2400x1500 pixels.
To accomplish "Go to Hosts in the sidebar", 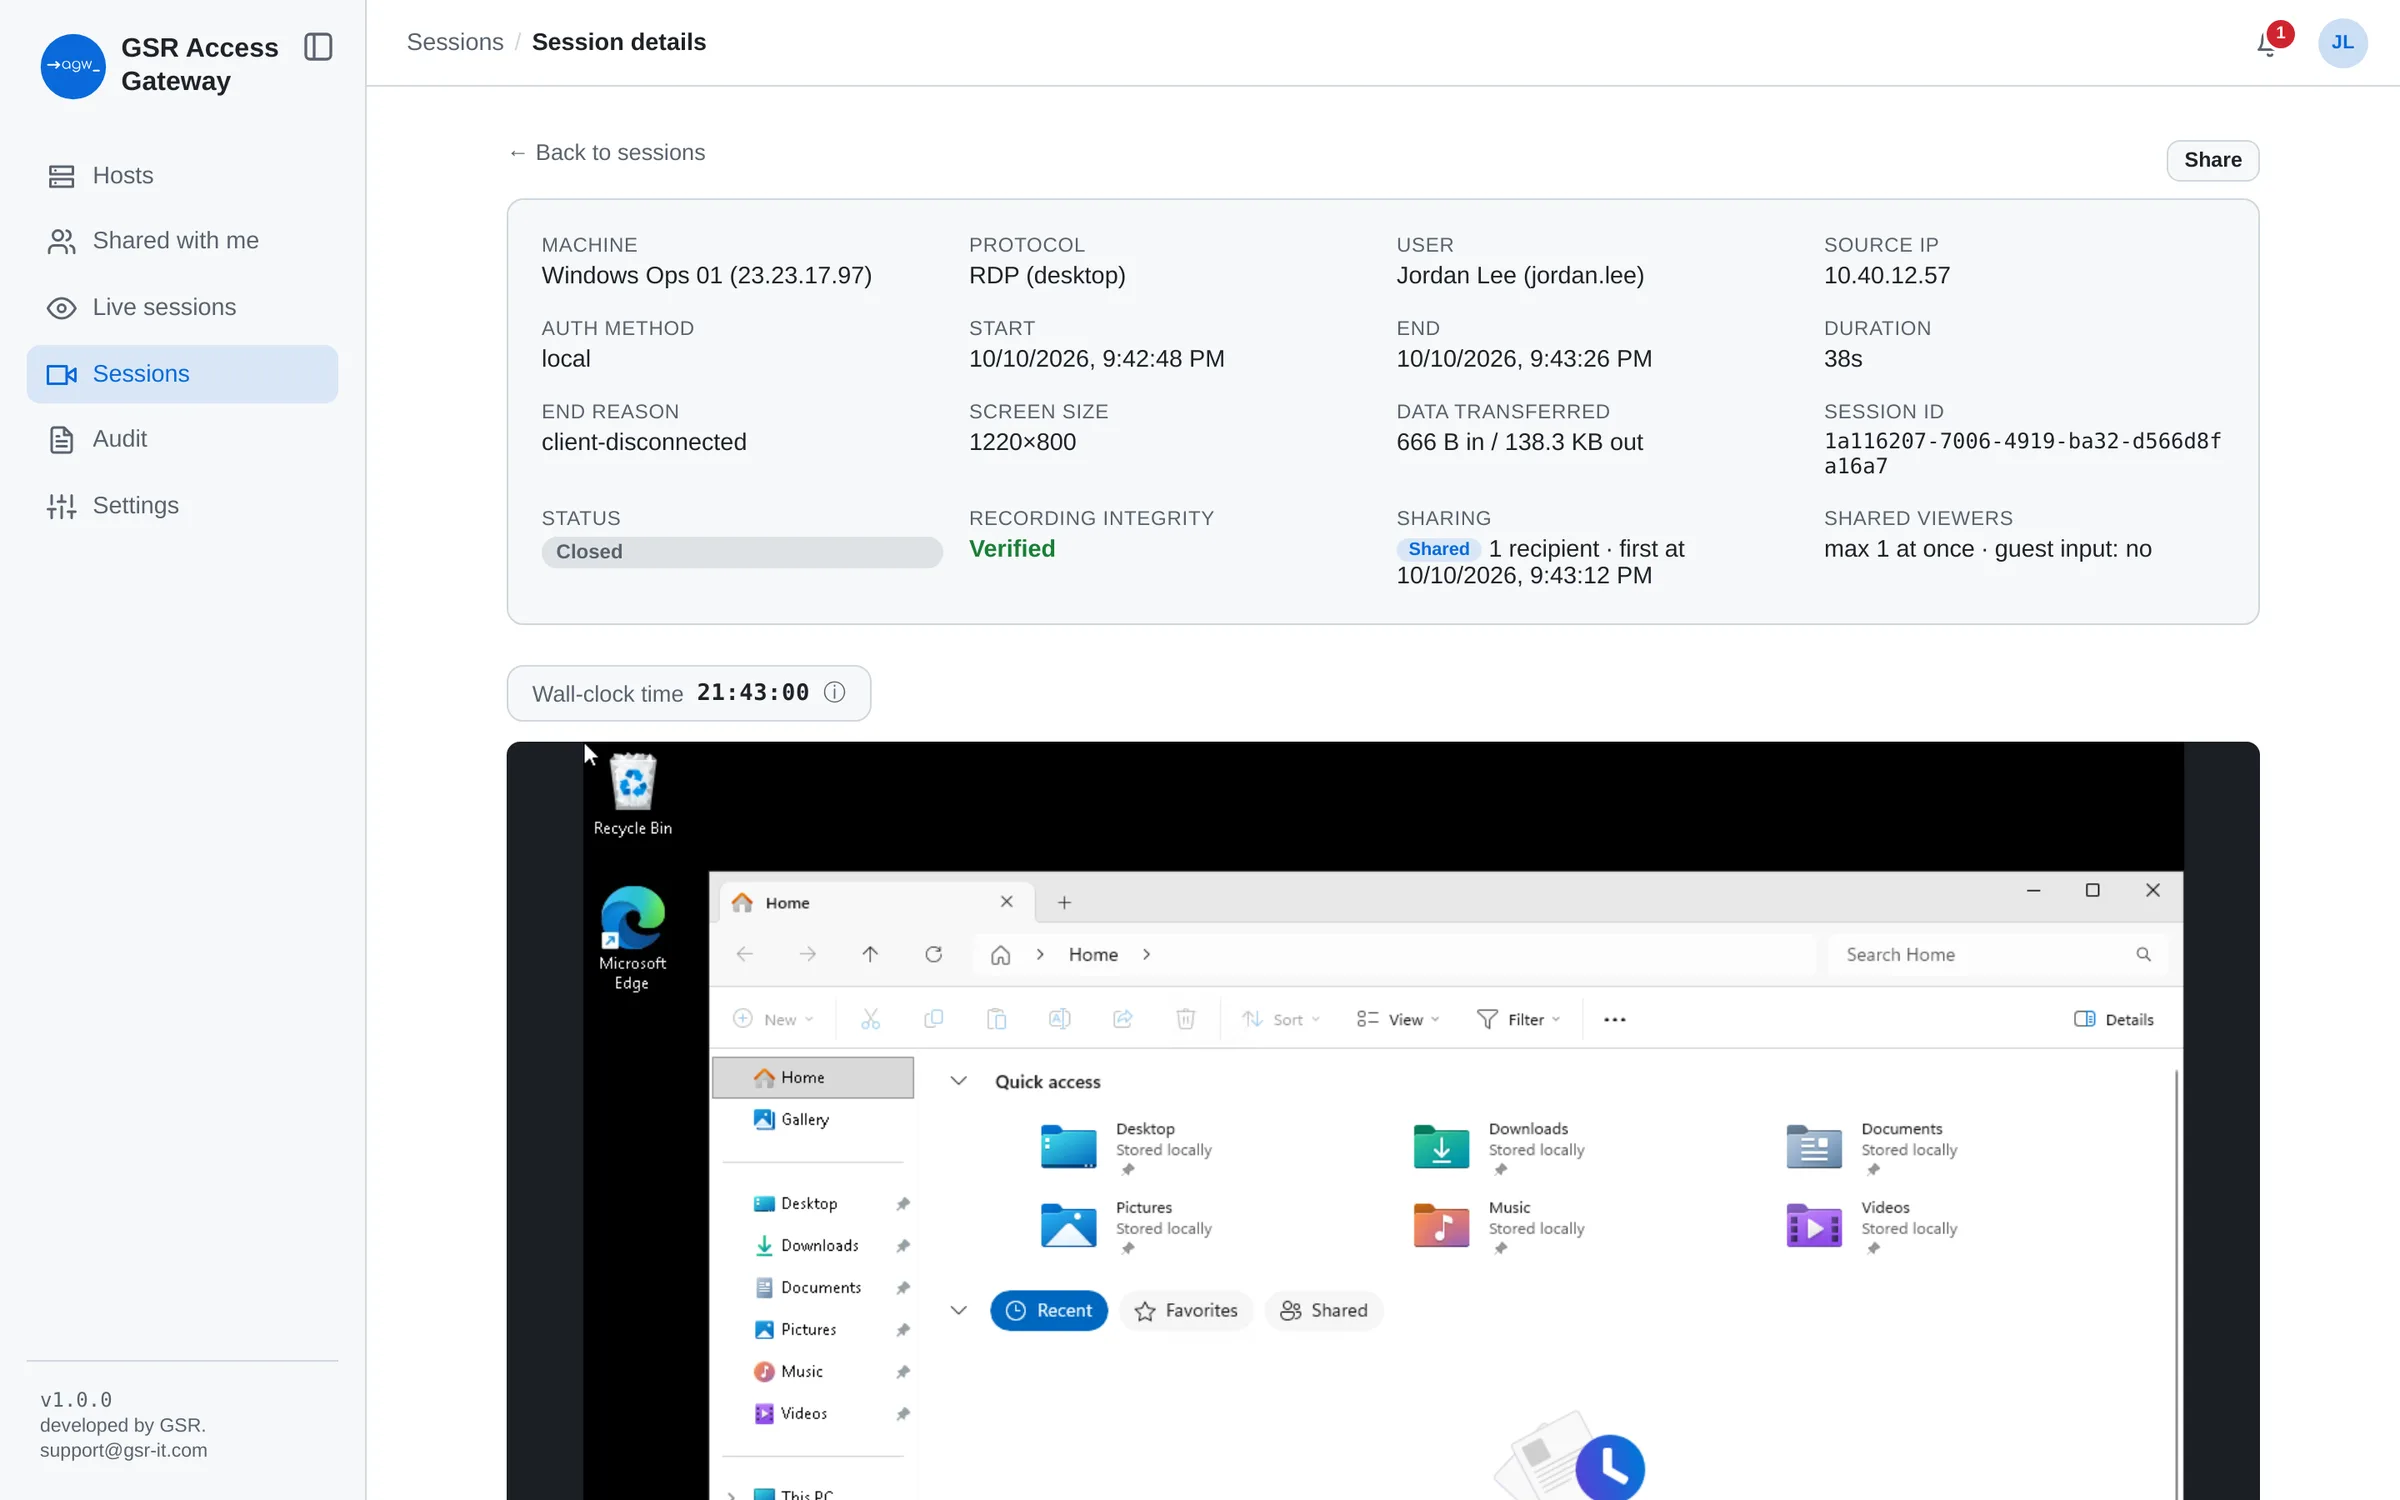I will [182, 176].
